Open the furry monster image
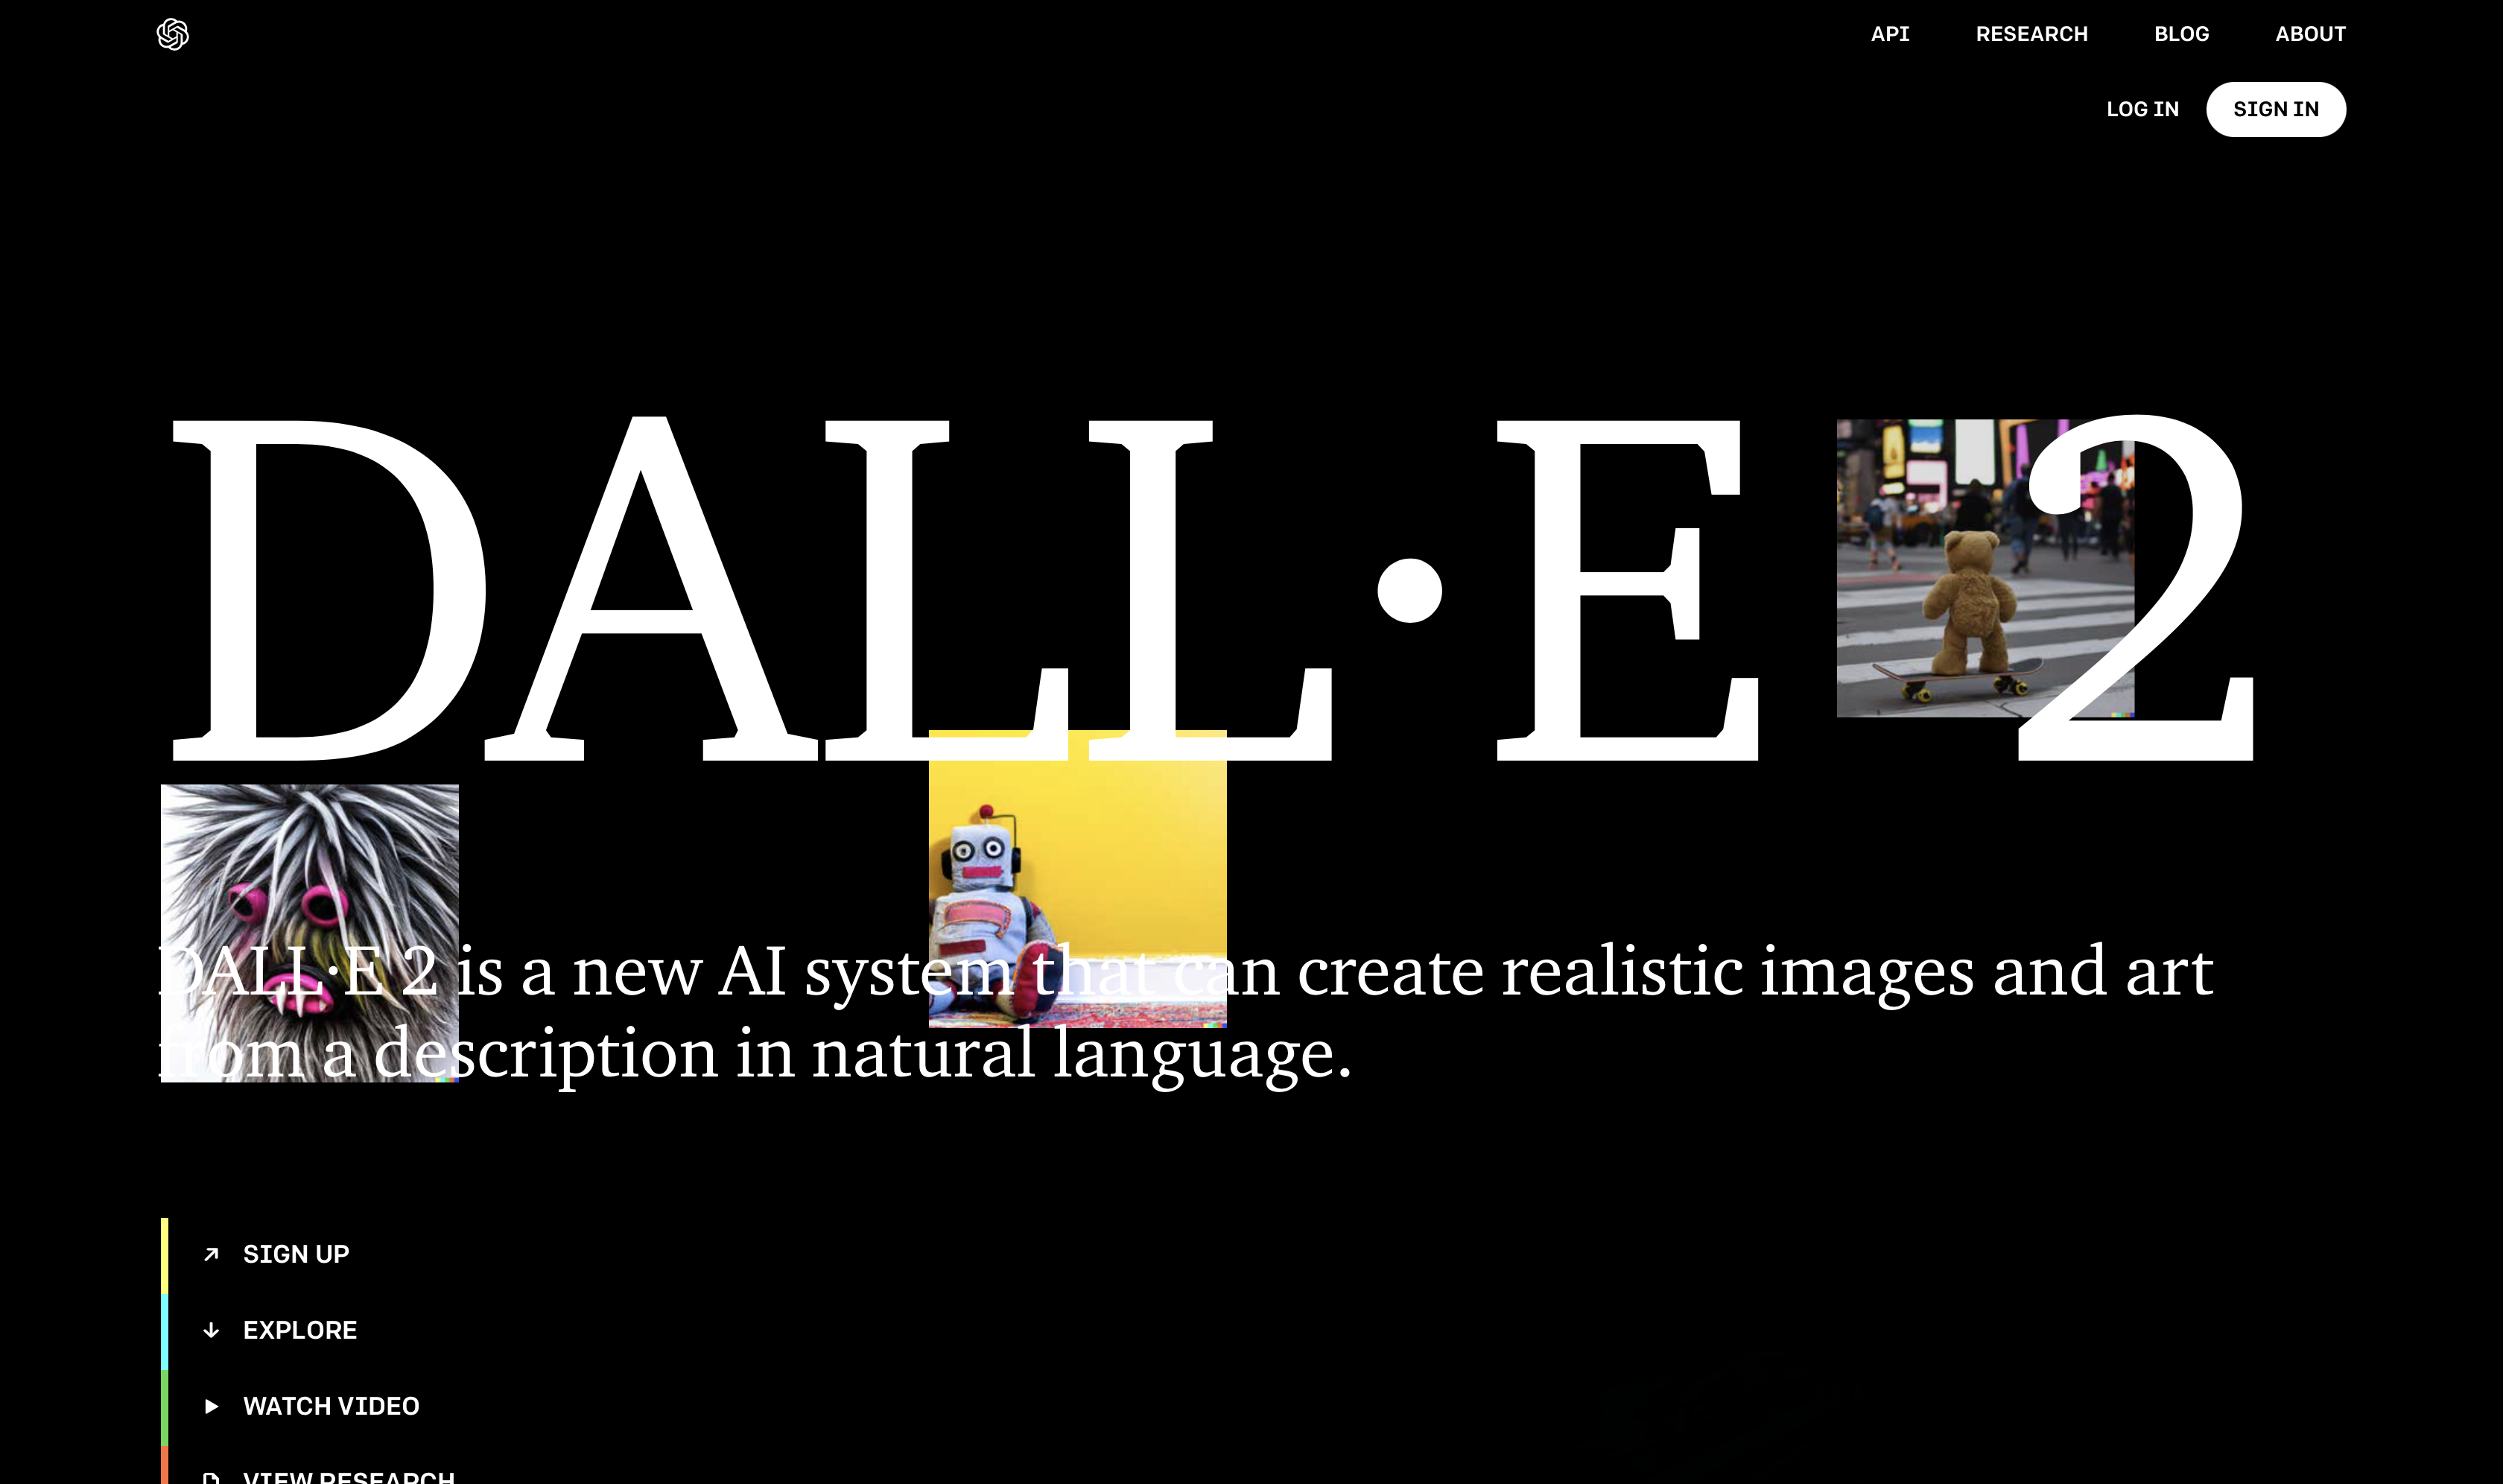The image size is (2503, 1484). pos(309,870)
